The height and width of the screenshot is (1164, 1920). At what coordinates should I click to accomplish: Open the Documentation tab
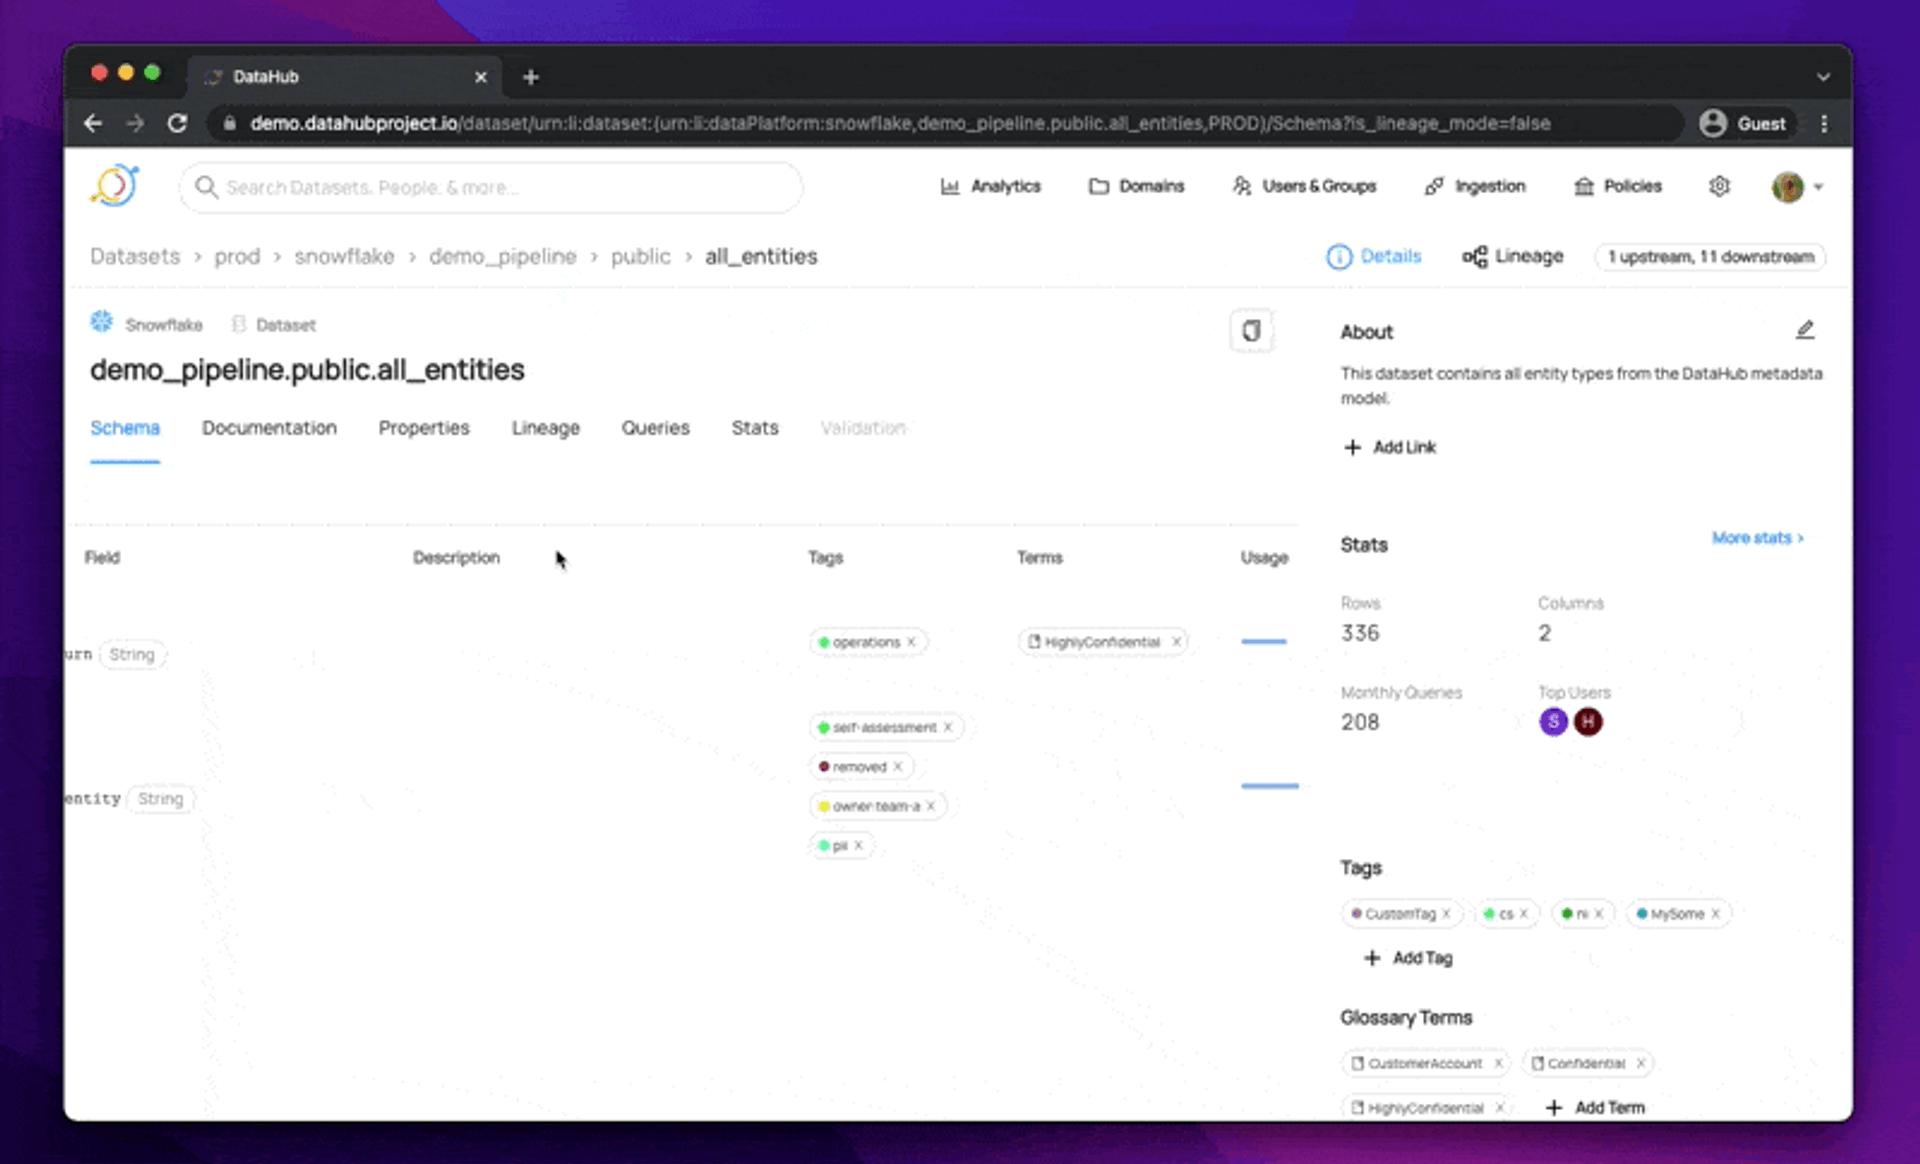[x=269, y=428]
